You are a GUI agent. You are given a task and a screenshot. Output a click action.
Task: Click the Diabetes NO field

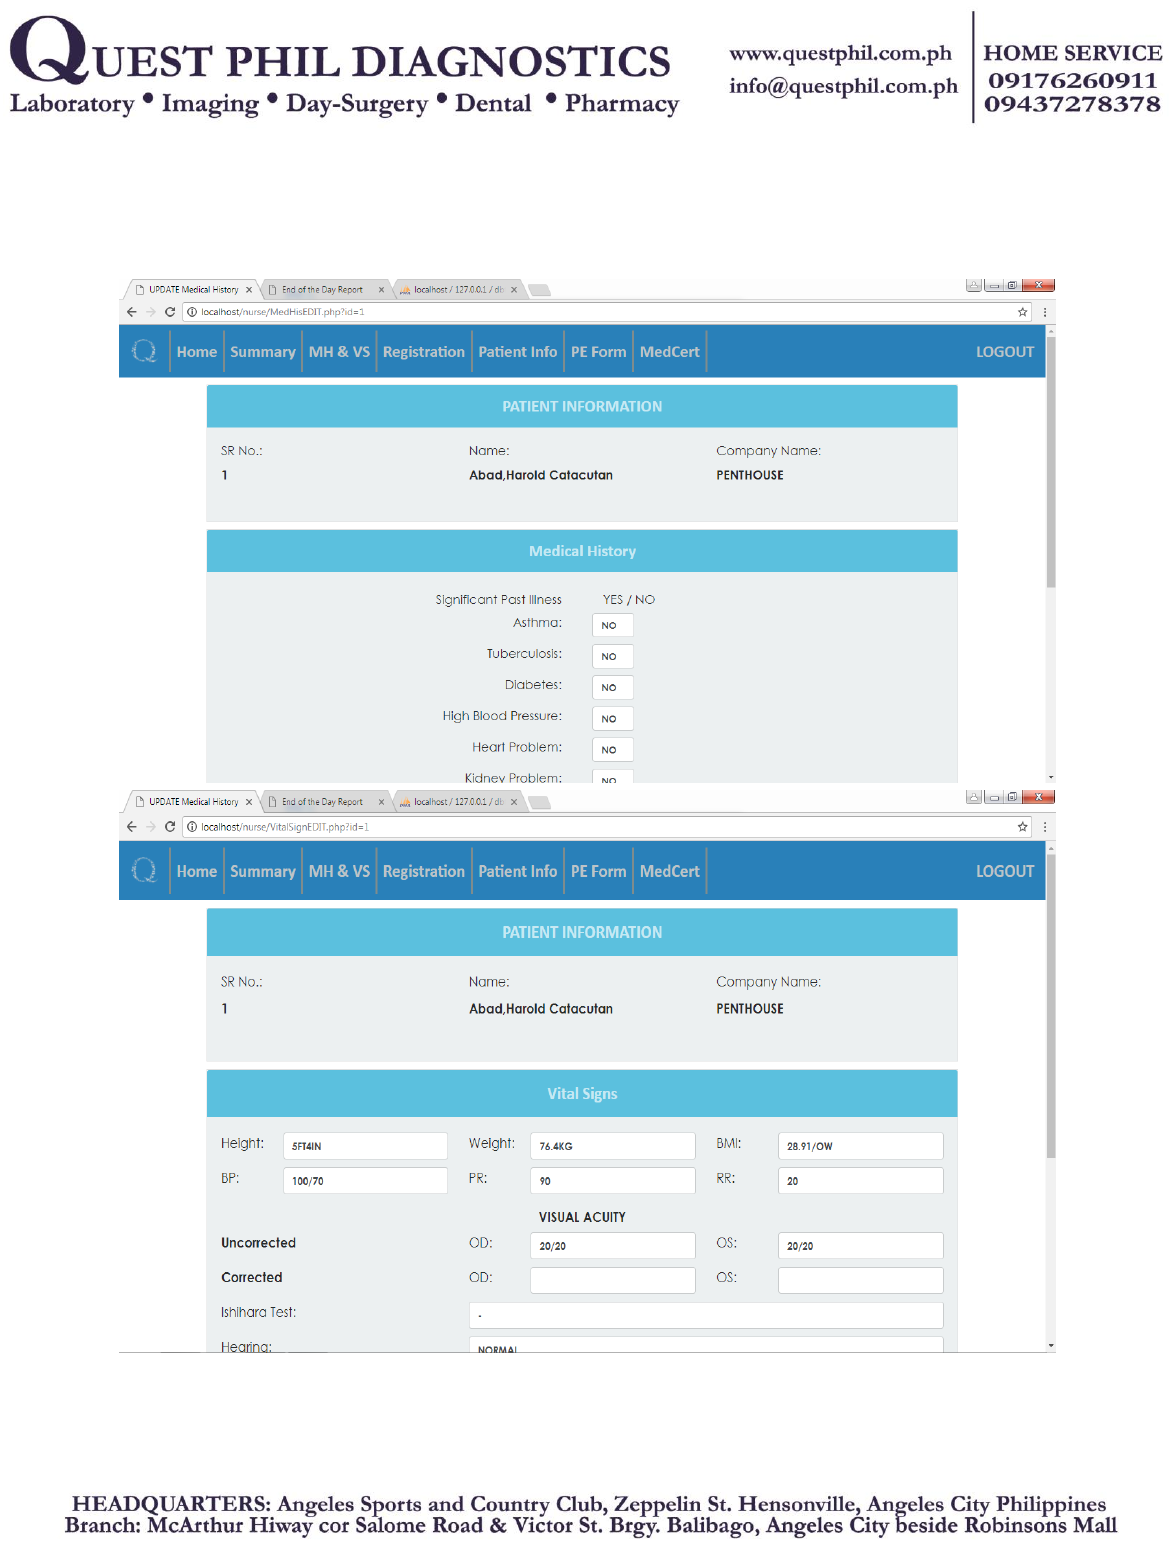point(612,687)
